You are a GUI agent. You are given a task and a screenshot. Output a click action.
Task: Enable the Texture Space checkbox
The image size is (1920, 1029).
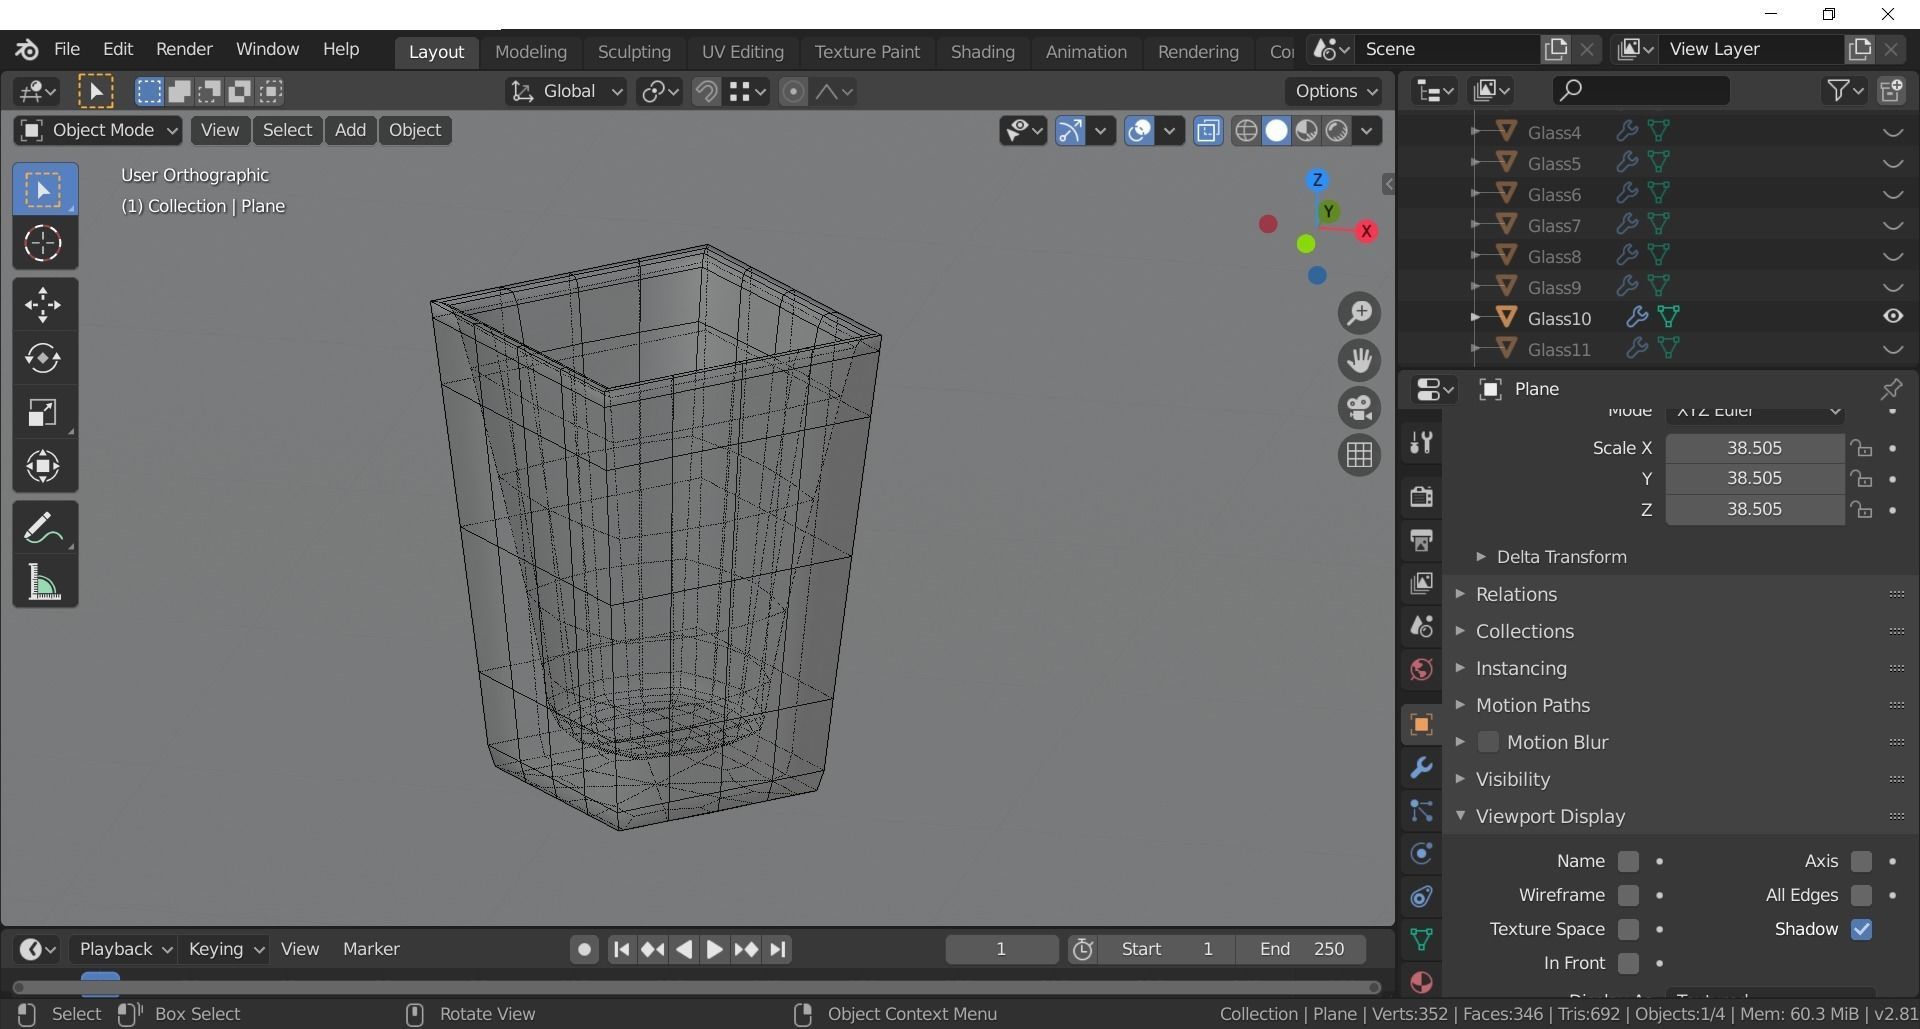pos(1628,929)
